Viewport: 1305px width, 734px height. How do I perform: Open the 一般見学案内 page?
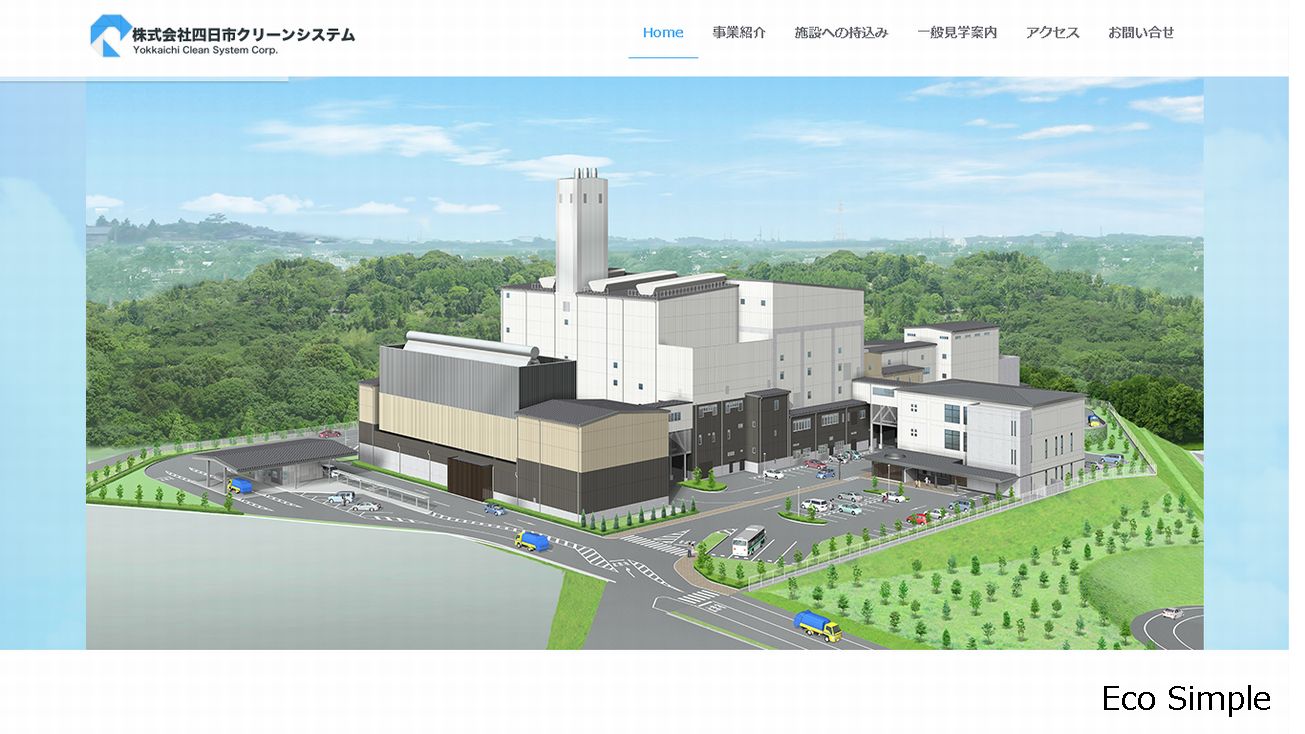point(957,32)
